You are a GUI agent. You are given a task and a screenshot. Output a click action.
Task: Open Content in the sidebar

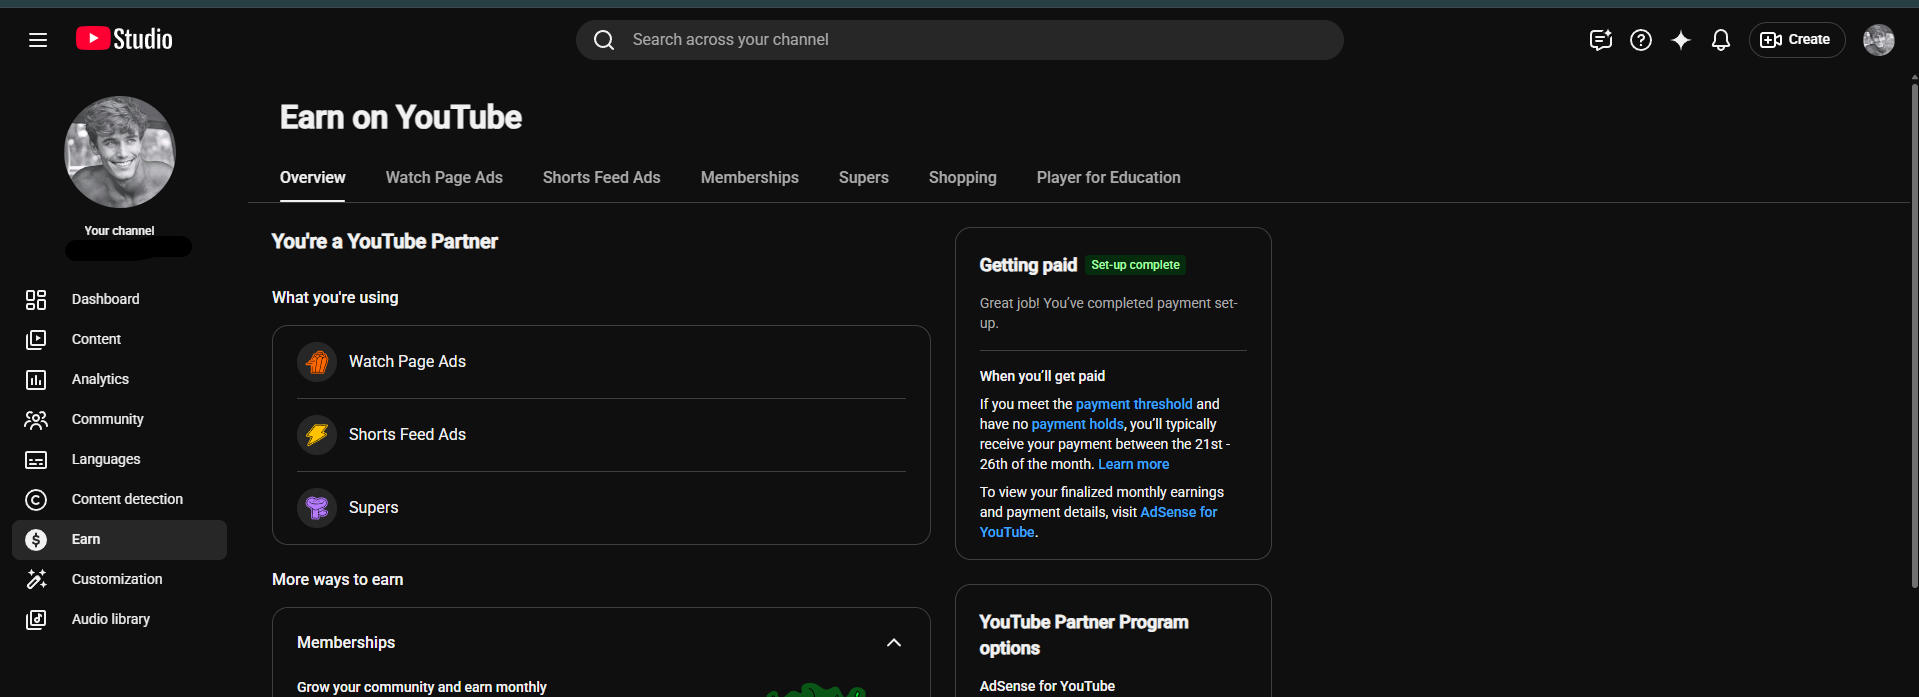[119, 339]
